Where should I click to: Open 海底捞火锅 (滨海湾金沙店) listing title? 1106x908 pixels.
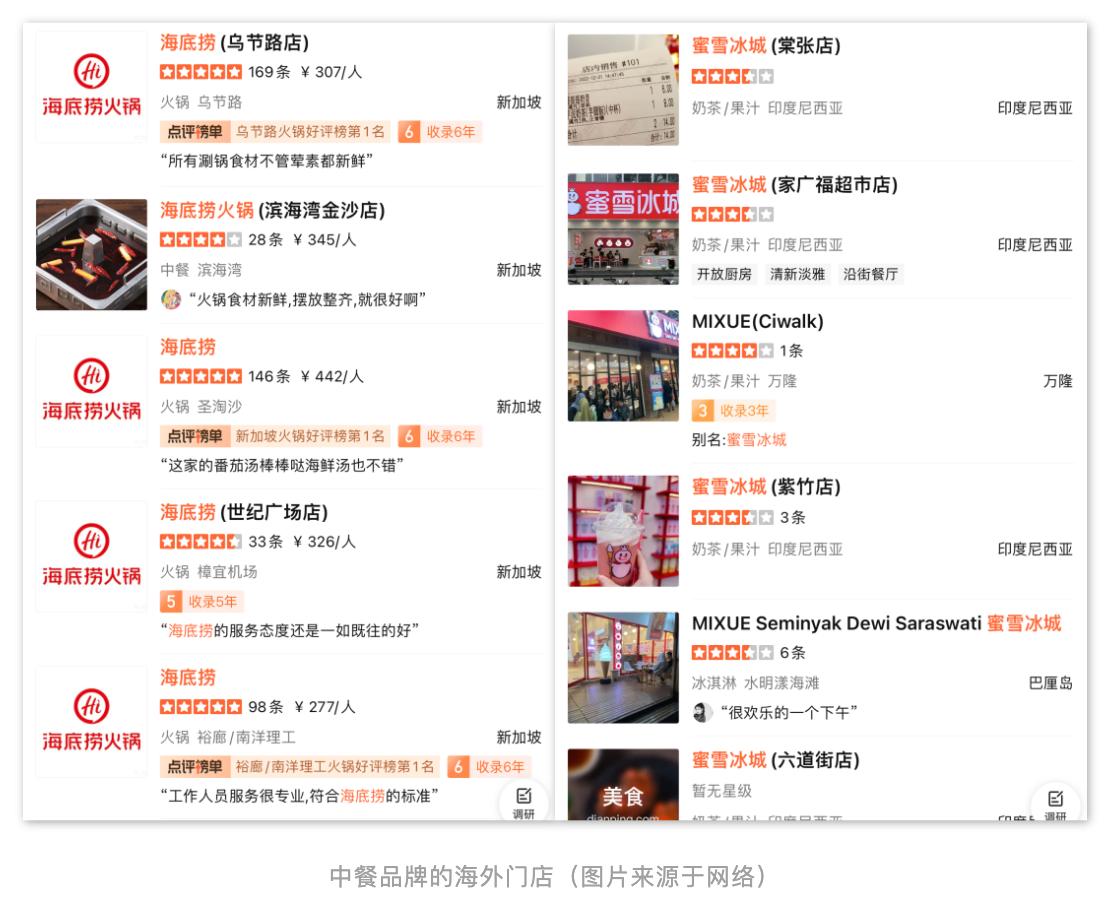pyautogui.click(x=272, y=210)
